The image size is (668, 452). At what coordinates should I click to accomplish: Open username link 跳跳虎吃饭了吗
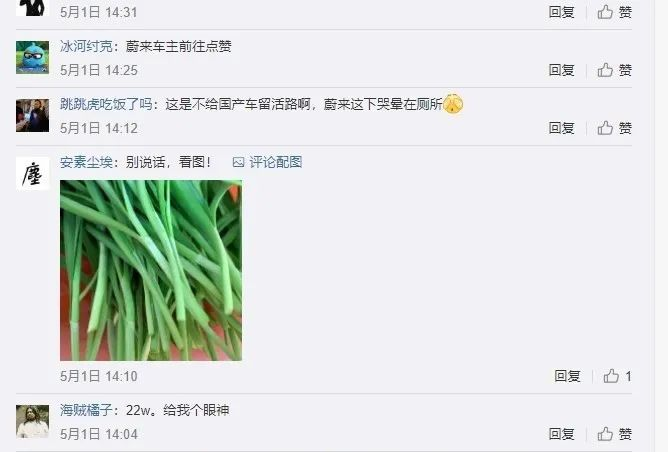tap(106, 104)
